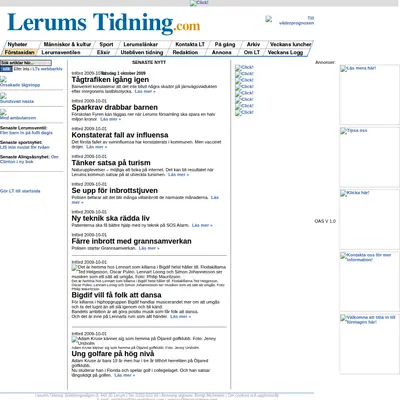The width and height of the screenshot is (400, 400).
Task: Click the Lerums Tidning.com logo
Action: tap(104, 23)
